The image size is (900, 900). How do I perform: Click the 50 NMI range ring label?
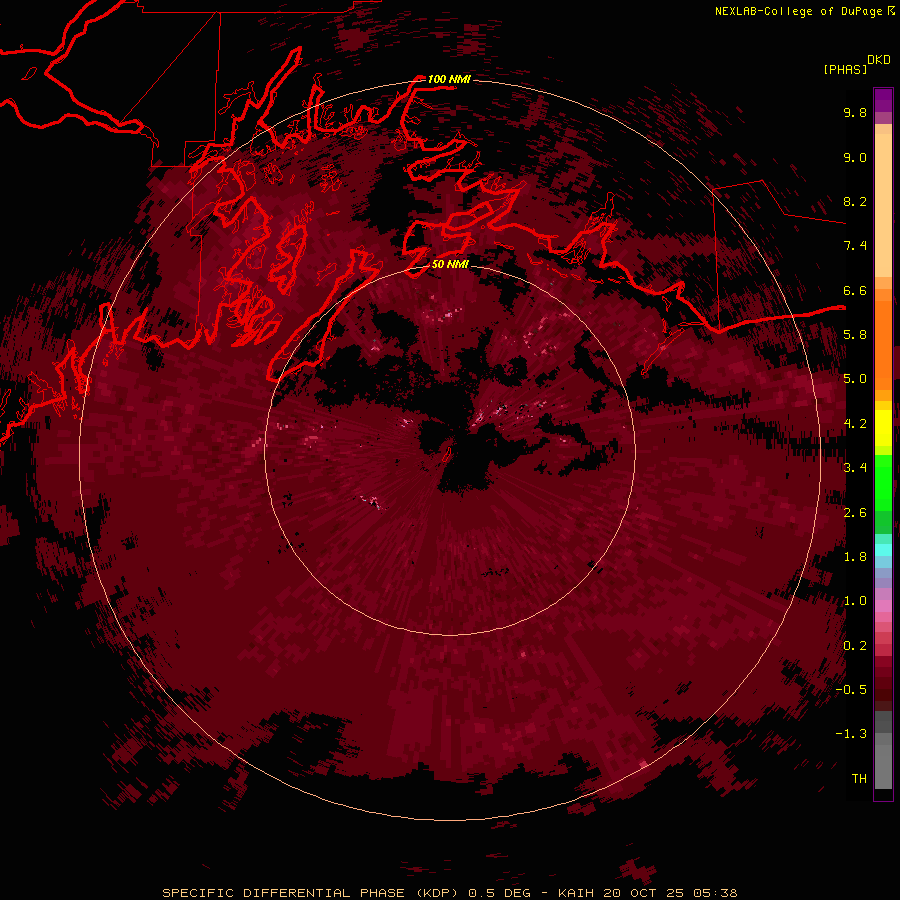tap(450, 264)
